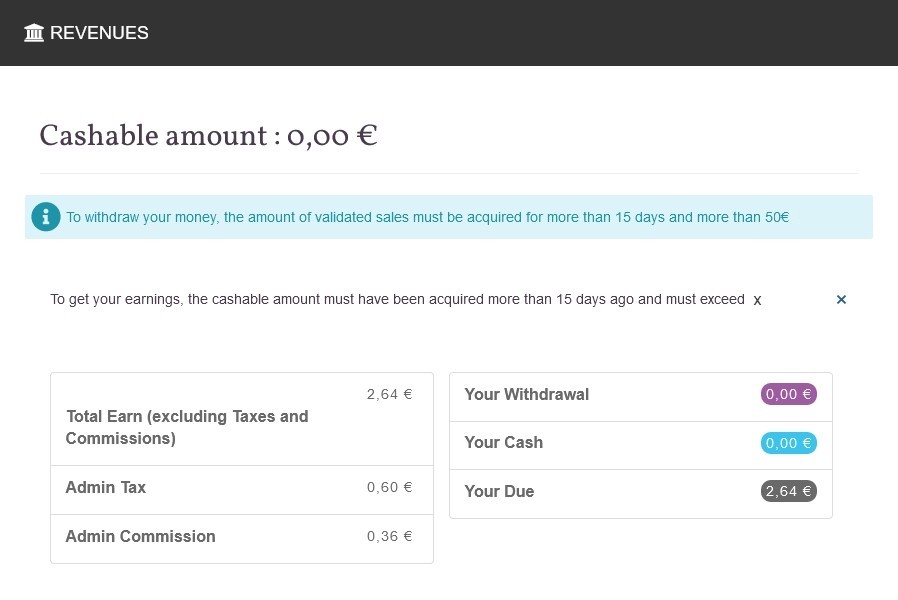Click the Your Due label
Viewport: 898px width, 600px height.
[x=499, y=492]
